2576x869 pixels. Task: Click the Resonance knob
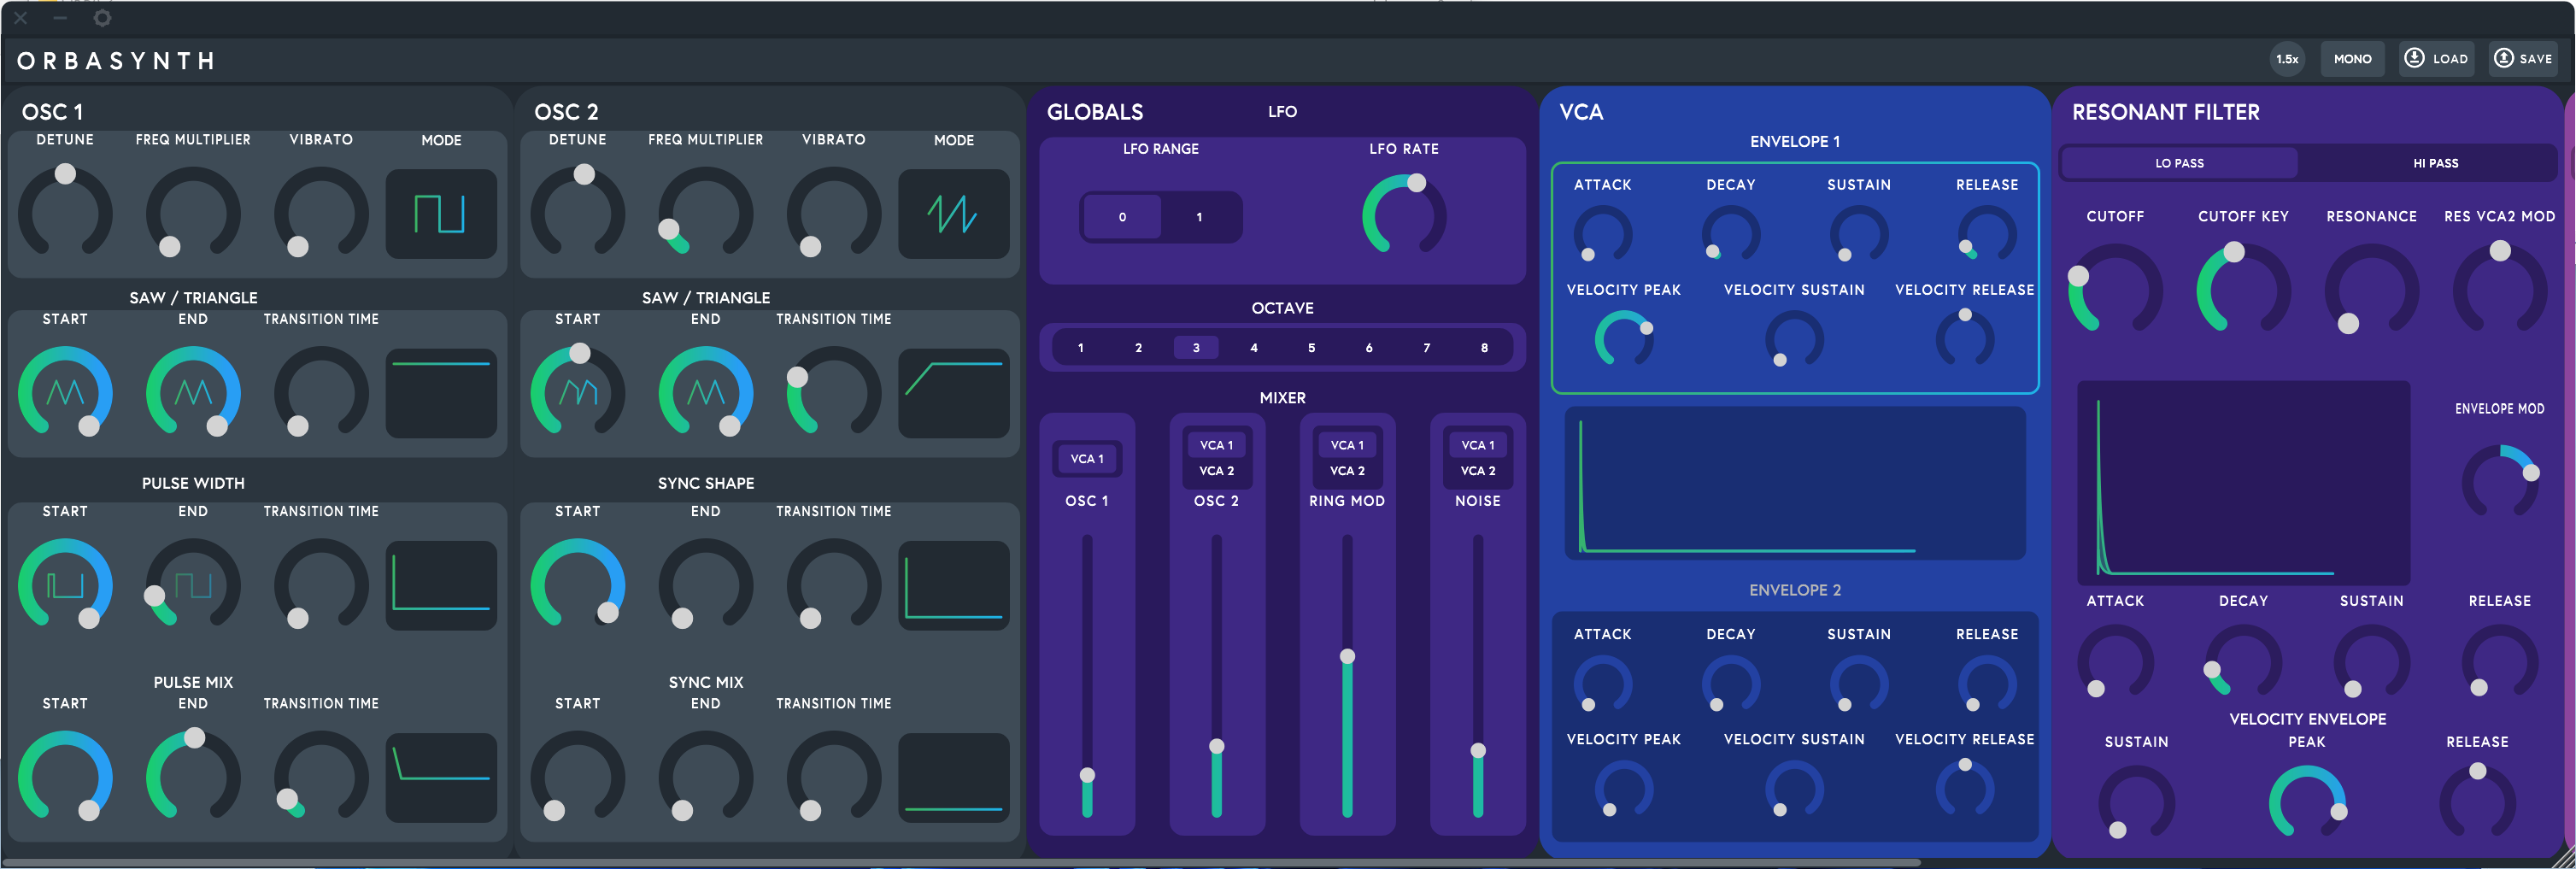coord(2371,289)
